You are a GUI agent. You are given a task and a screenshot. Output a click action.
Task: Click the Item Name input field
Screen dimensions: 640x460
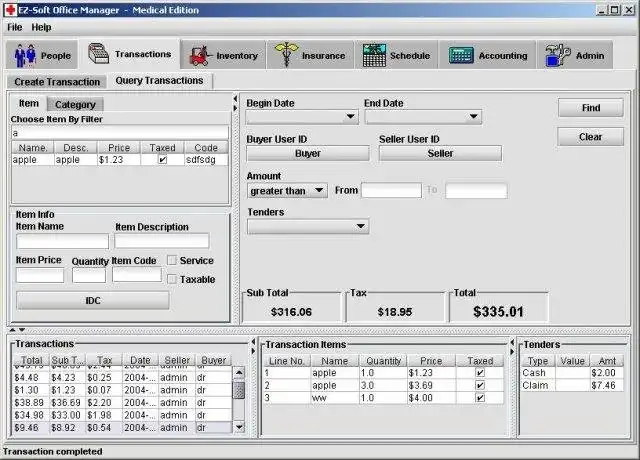pyautogui.click(x=62, y=241)
